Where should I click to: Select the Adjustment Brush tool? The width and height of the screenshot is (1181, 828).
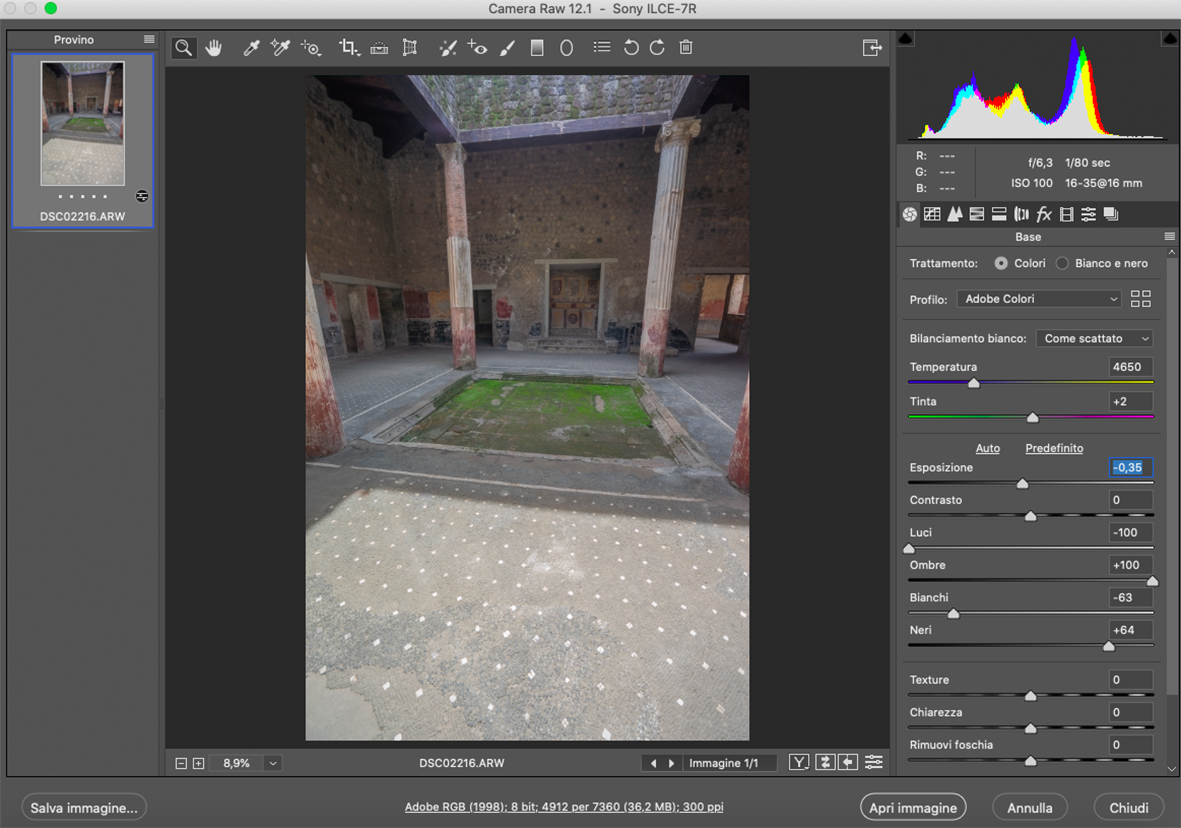pyautogui.click(x=507, y=48)
